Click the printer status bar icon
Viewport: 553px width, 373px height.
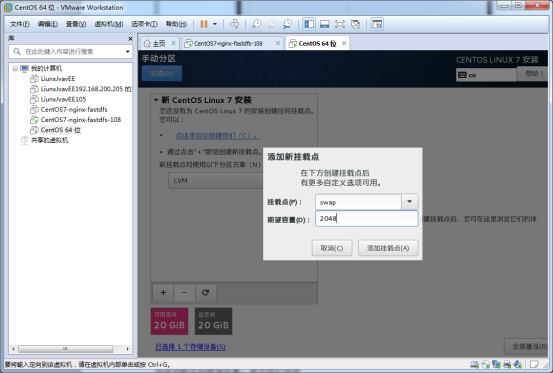click(507, 364)
